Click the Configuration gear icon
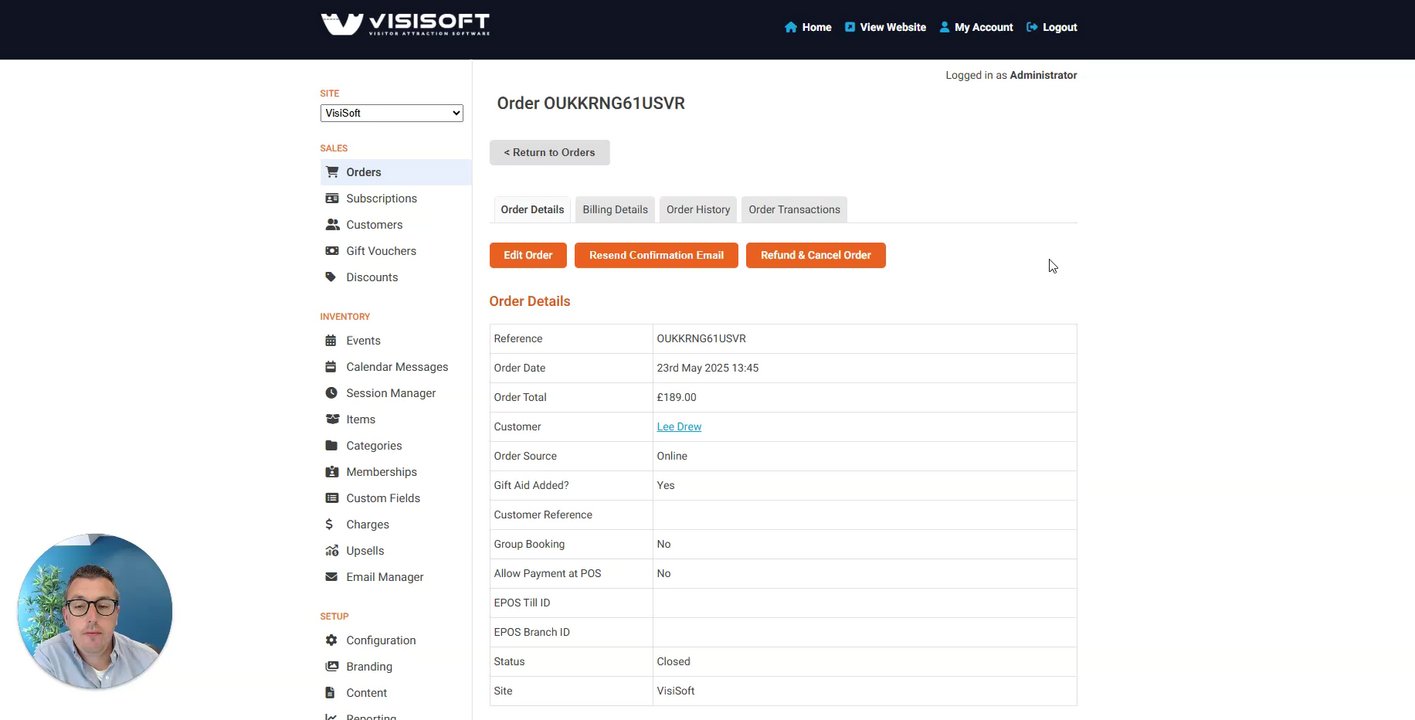The height and width of the screenshot is (720, 1415). tap(331, 640)
